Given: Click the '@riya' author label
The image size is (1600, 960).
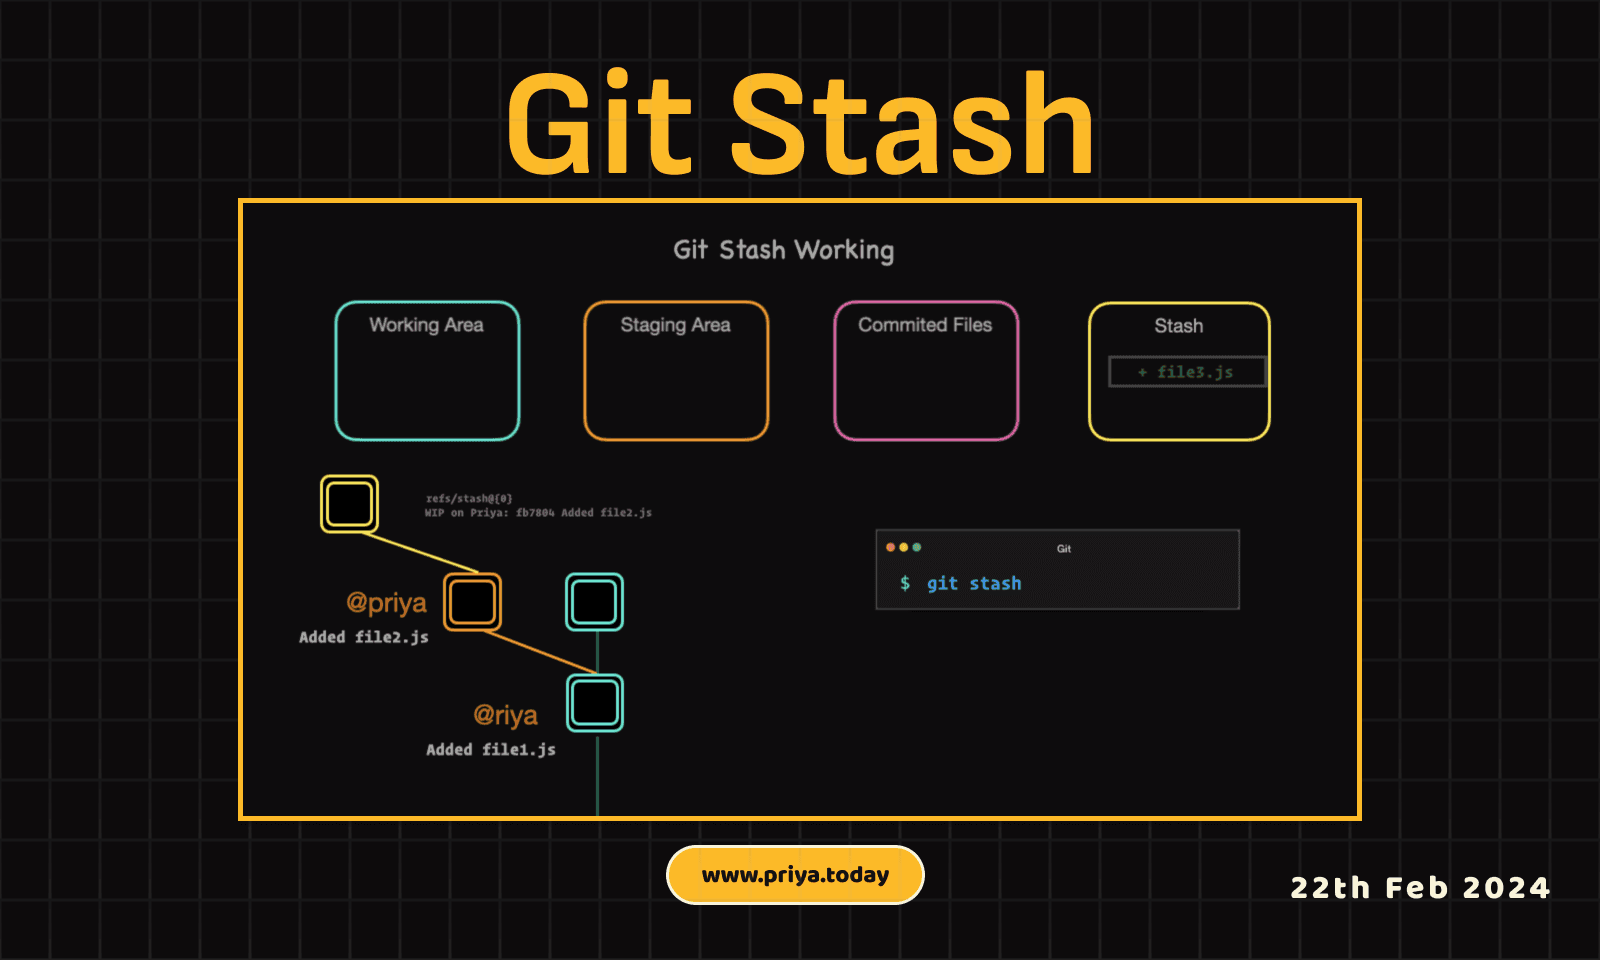Looking at the screenshot, I should 505,715.
